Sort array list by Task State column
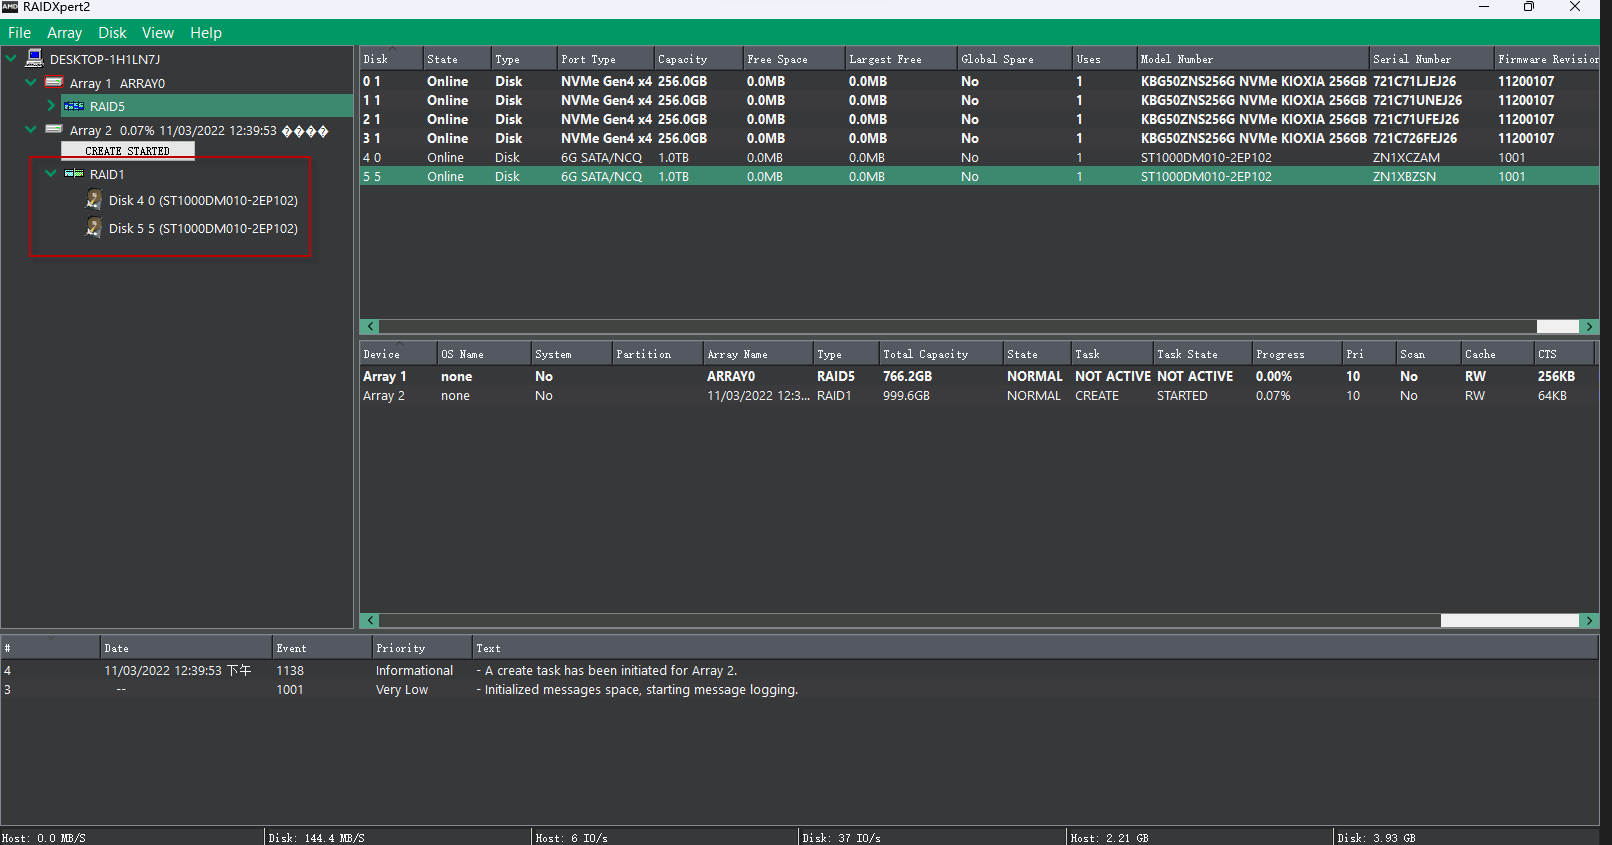The height and width of the screenshot is (845, 1612). coord(1202,354)
